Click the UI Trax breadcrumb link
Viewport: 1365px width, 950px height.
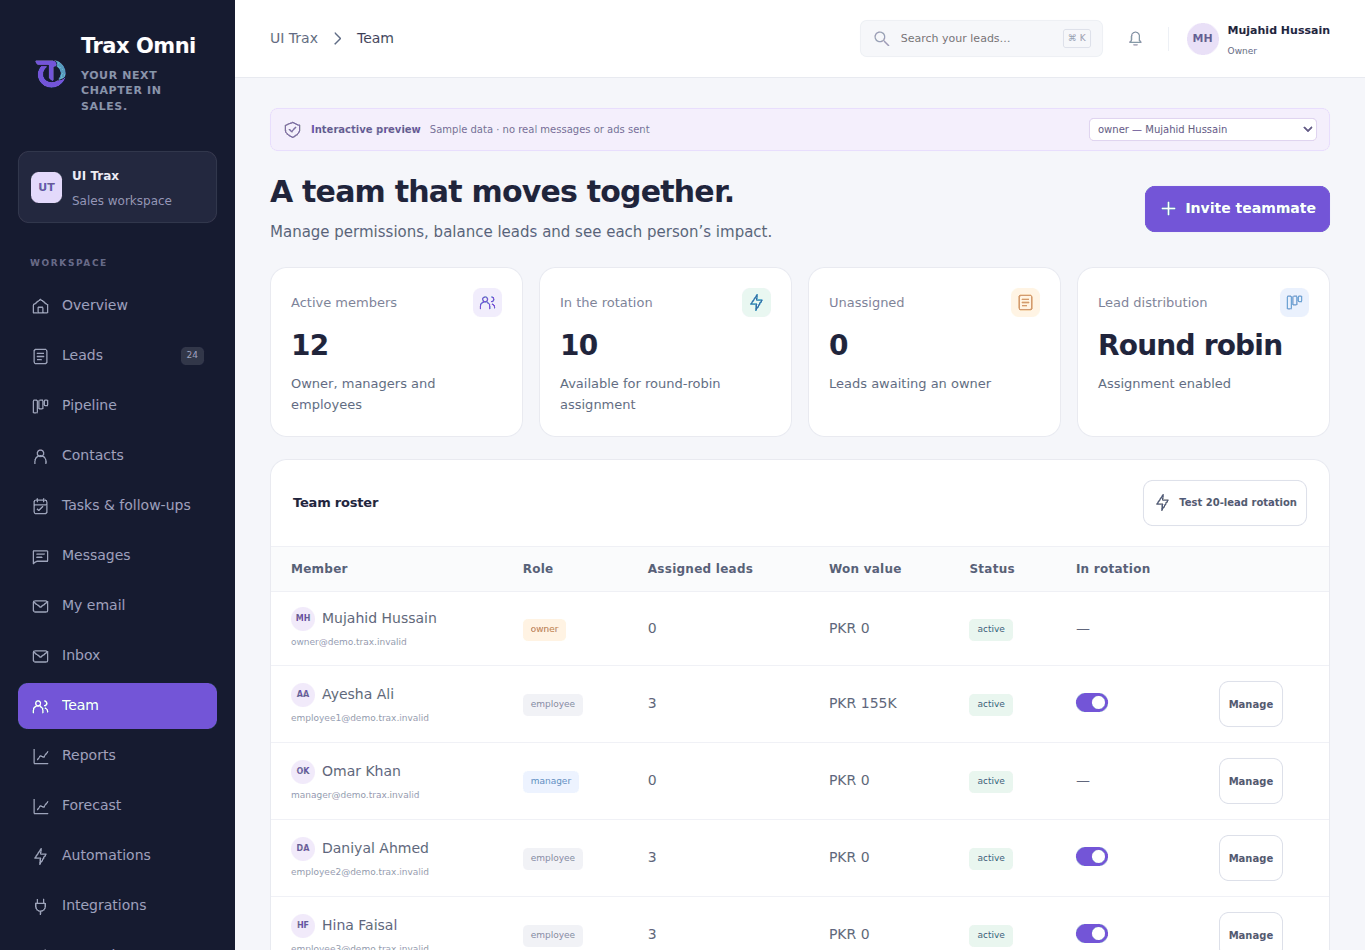pyautogui.click(x=294, y=39)
